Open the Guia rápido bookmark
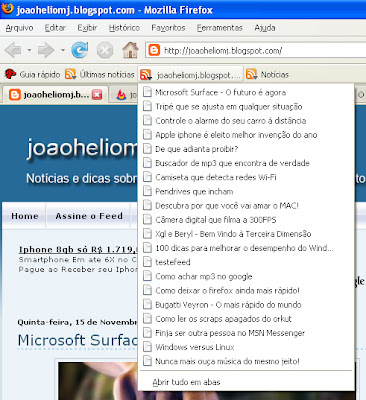Viewport: 366px width, 400px height. click(32, 74)
